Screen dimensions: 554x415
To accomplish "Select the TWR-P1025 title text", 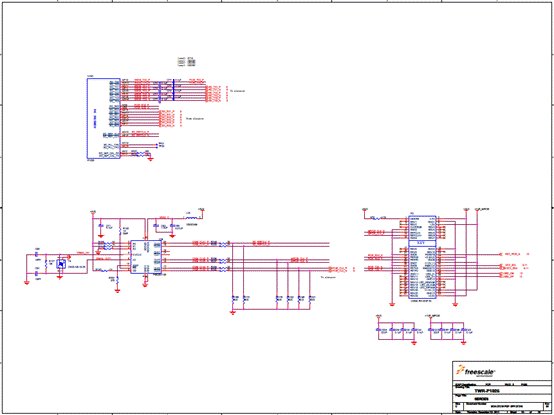I will coord(487,391).
